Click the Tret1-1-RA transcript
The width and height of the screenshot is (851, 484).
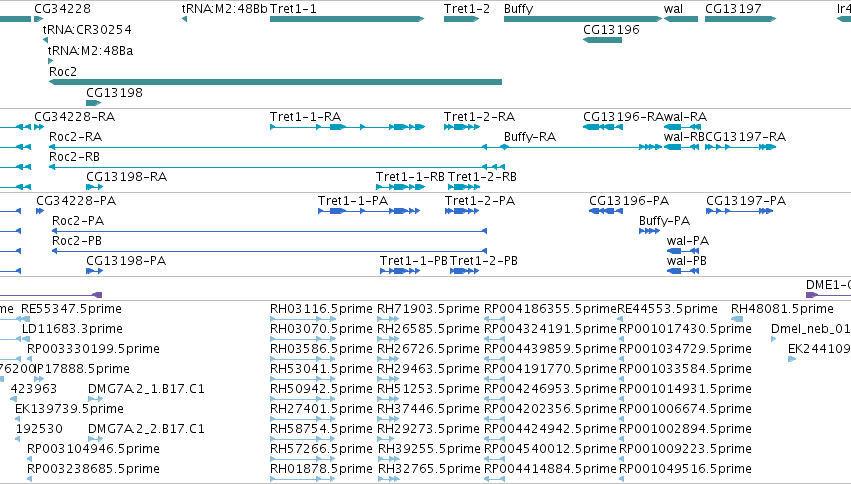[347, 127]
